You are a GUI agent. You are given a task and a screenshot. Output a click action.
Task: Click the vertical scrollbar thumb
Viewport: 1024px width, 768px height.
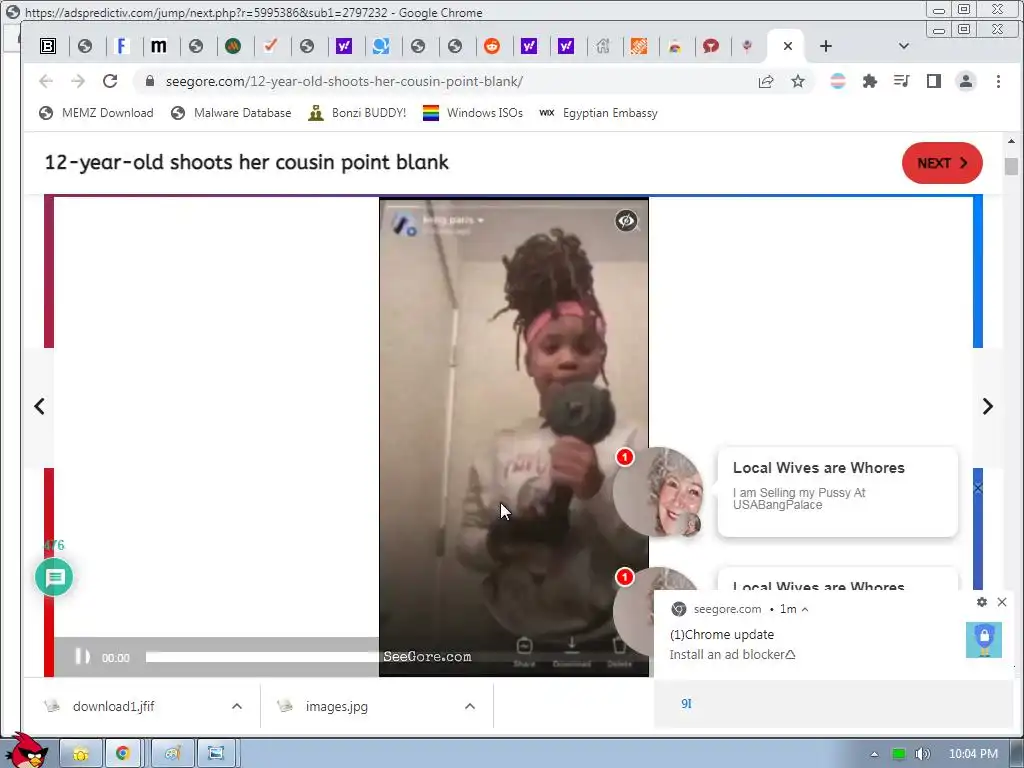point(1011,167)
